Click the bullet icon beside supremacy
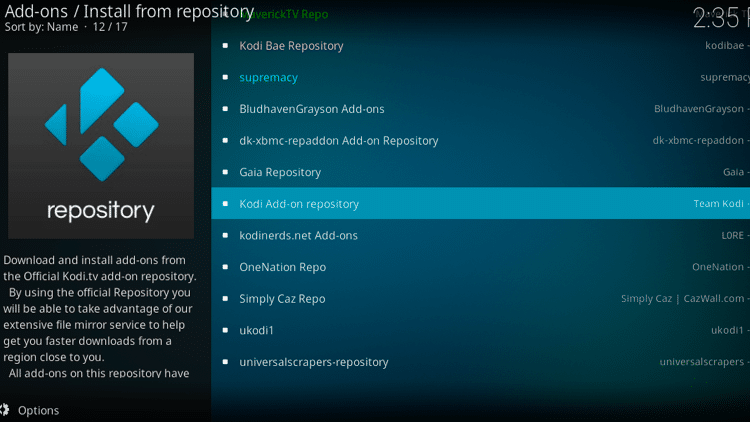Screen dimensions: 750x422 pos(225,77)
